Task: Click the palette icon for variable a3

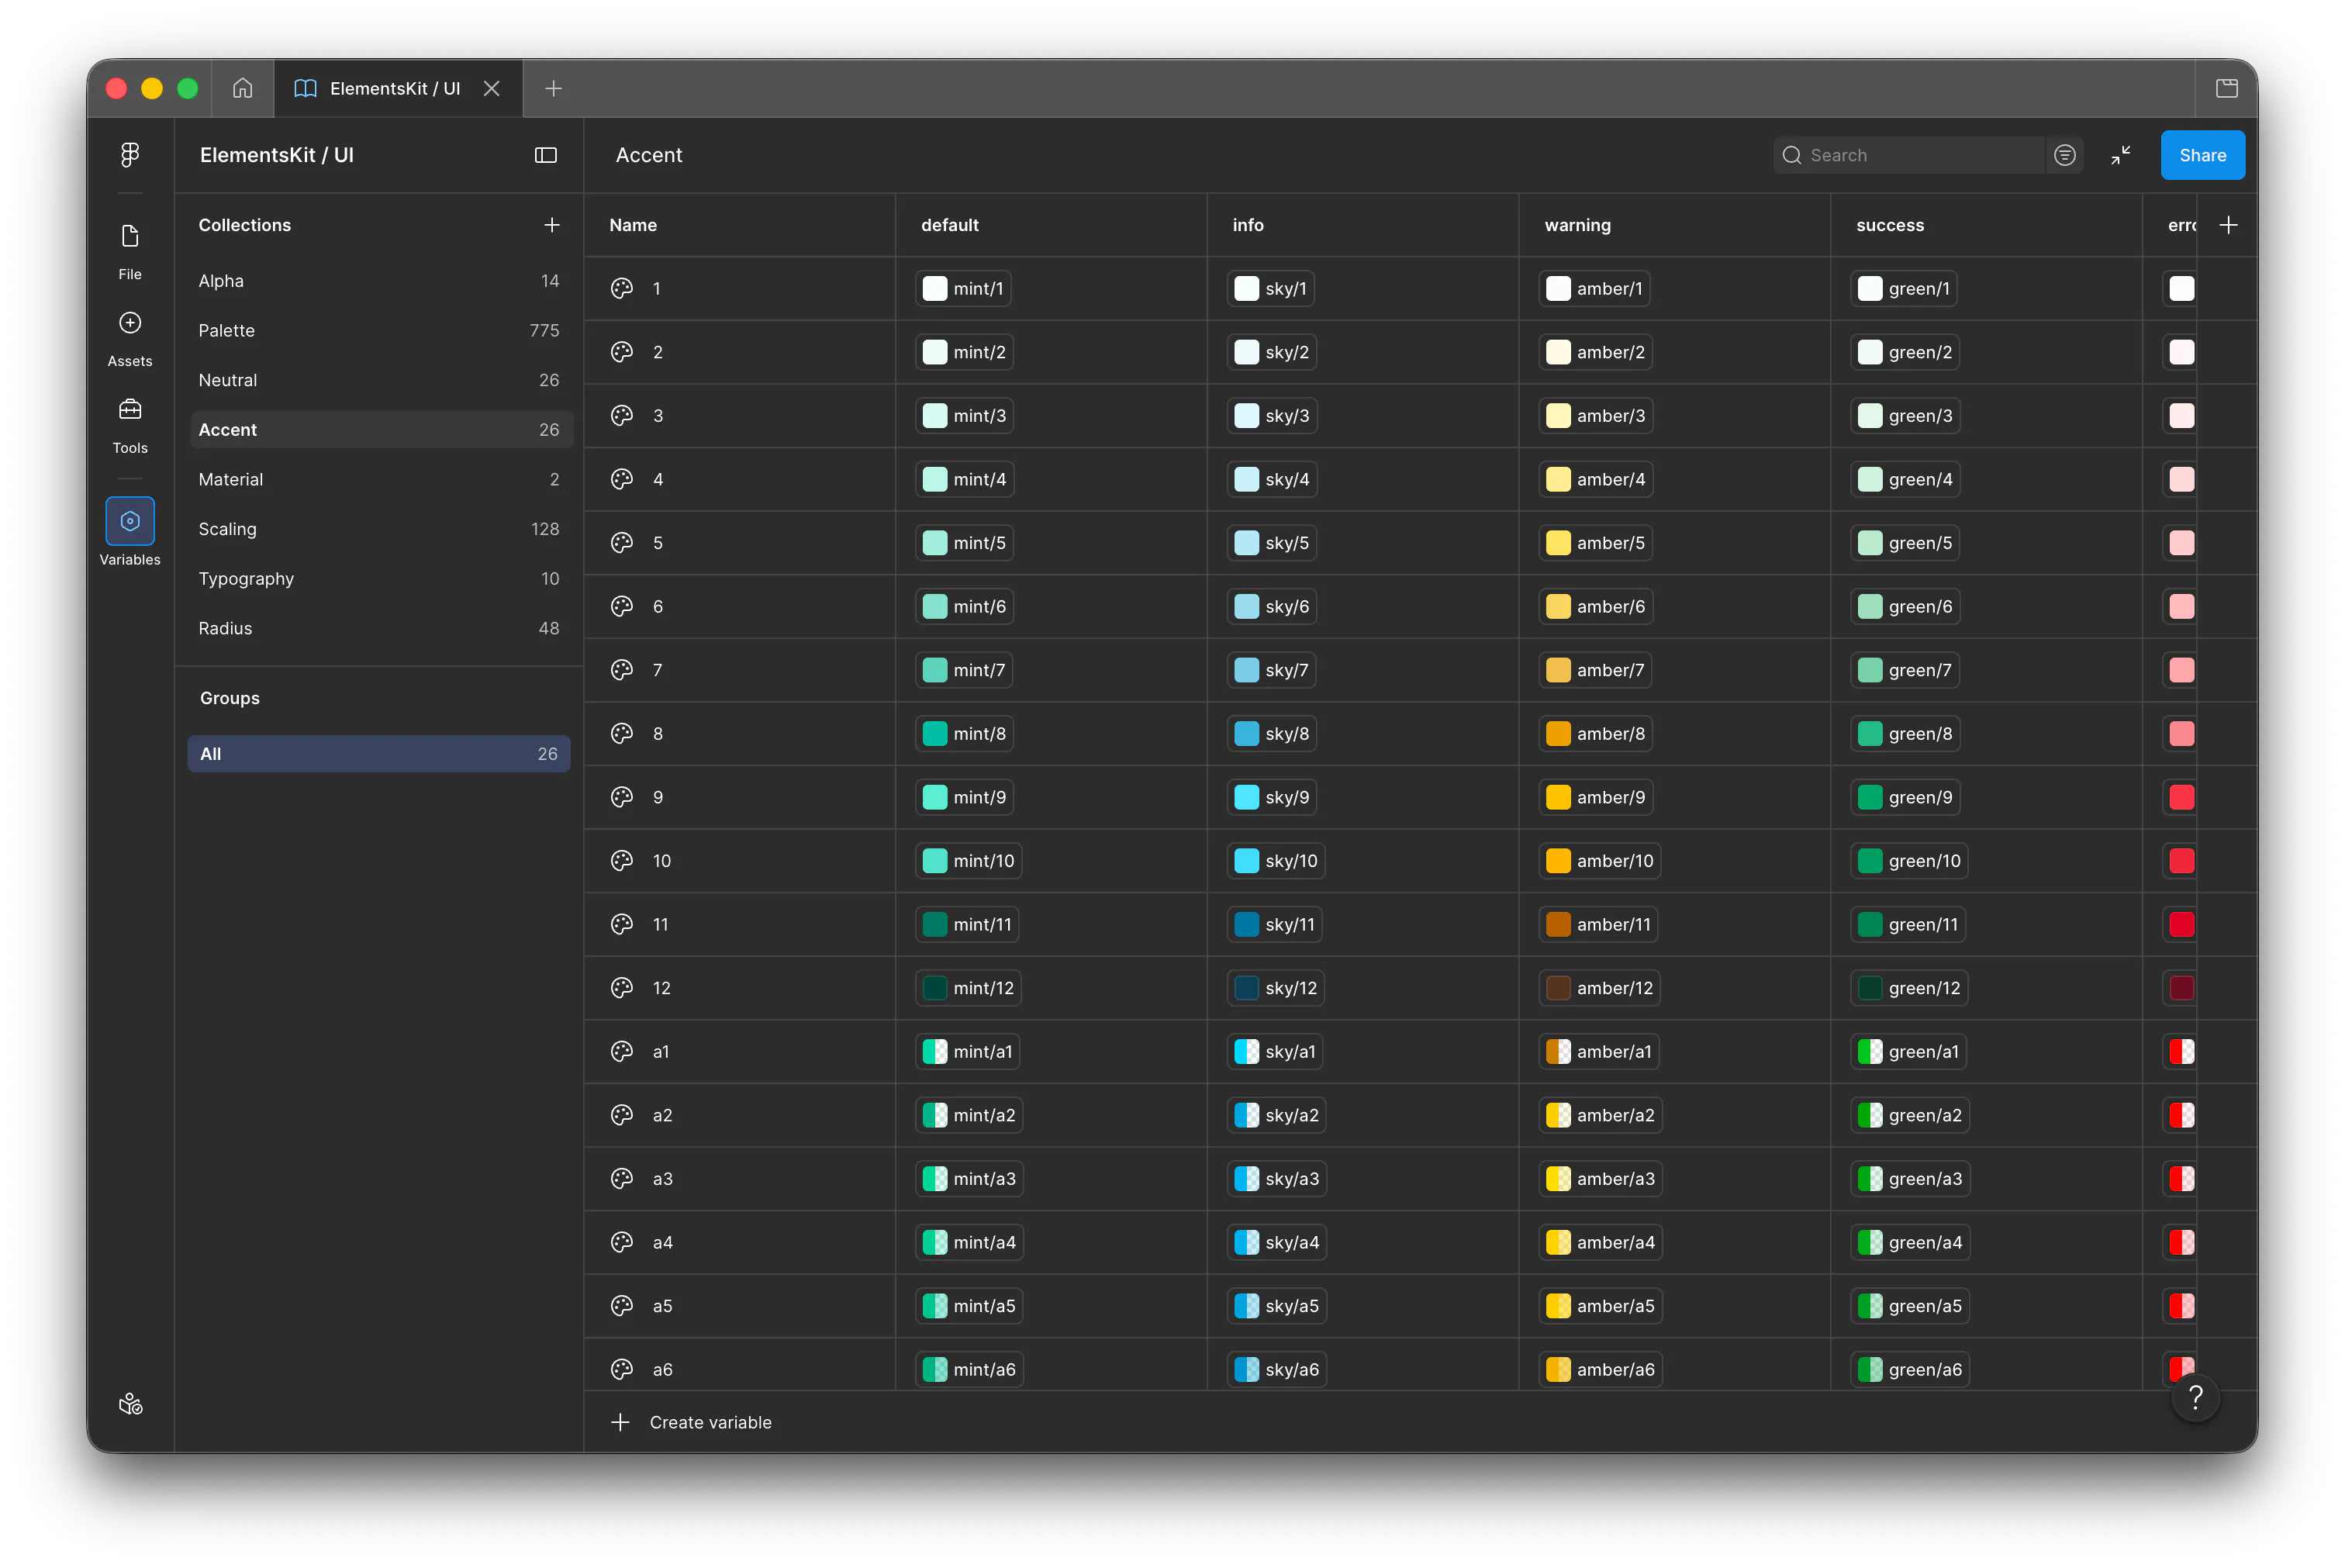Action: pos(622,1178)
